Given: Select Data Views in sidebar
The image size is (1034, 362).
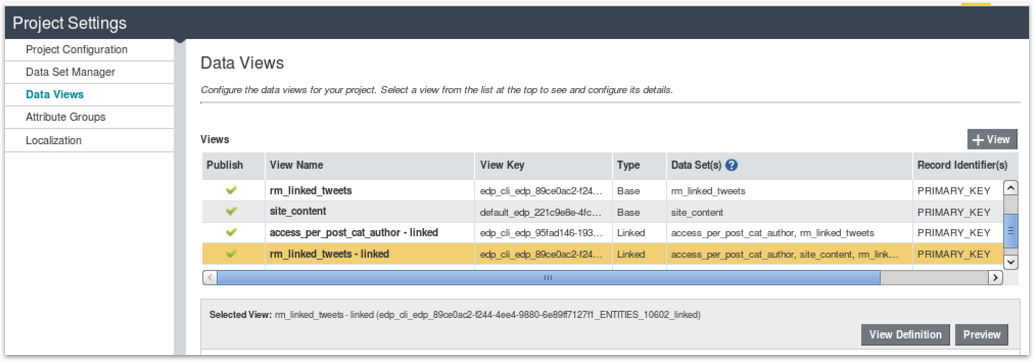Looking at the screenshot, I should coord(55,94).
